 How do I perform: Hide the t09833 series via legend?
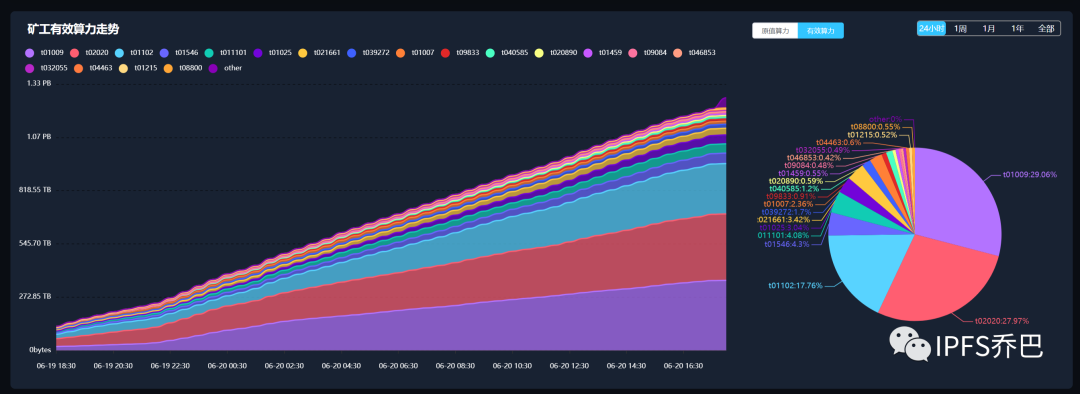(460, 52)
